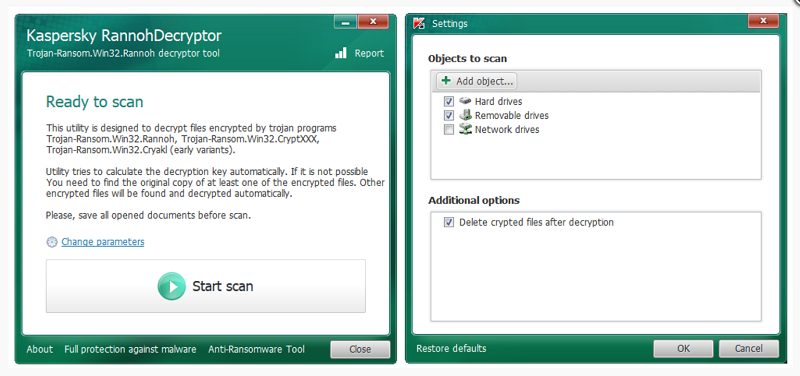800x376 pixels.
Task: Click the Start scan play icon
Action: [x=171, y=286]
